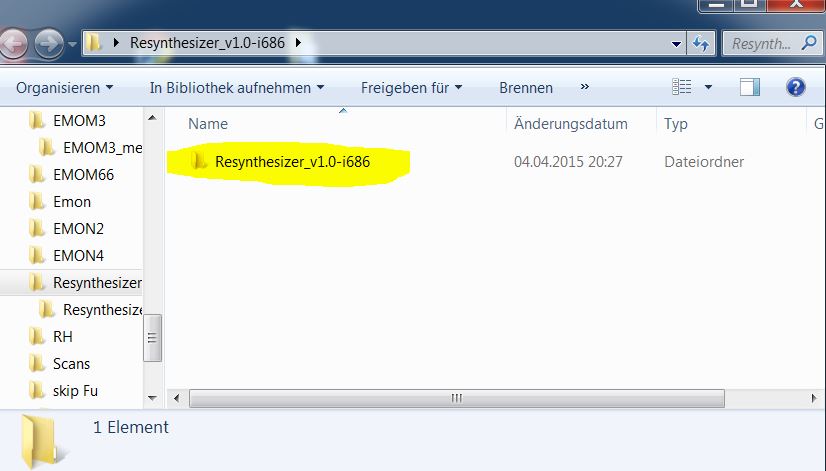The height and width of the screenshot is (471, 826).
Task: Select Scans folder in the tree
Action: [71, 364]
